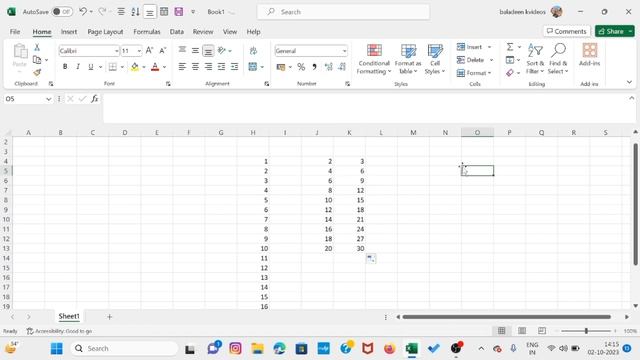This screenshot has height=360, width=640.
Task: Switch to the Page Layout tab
Action: 105,31
